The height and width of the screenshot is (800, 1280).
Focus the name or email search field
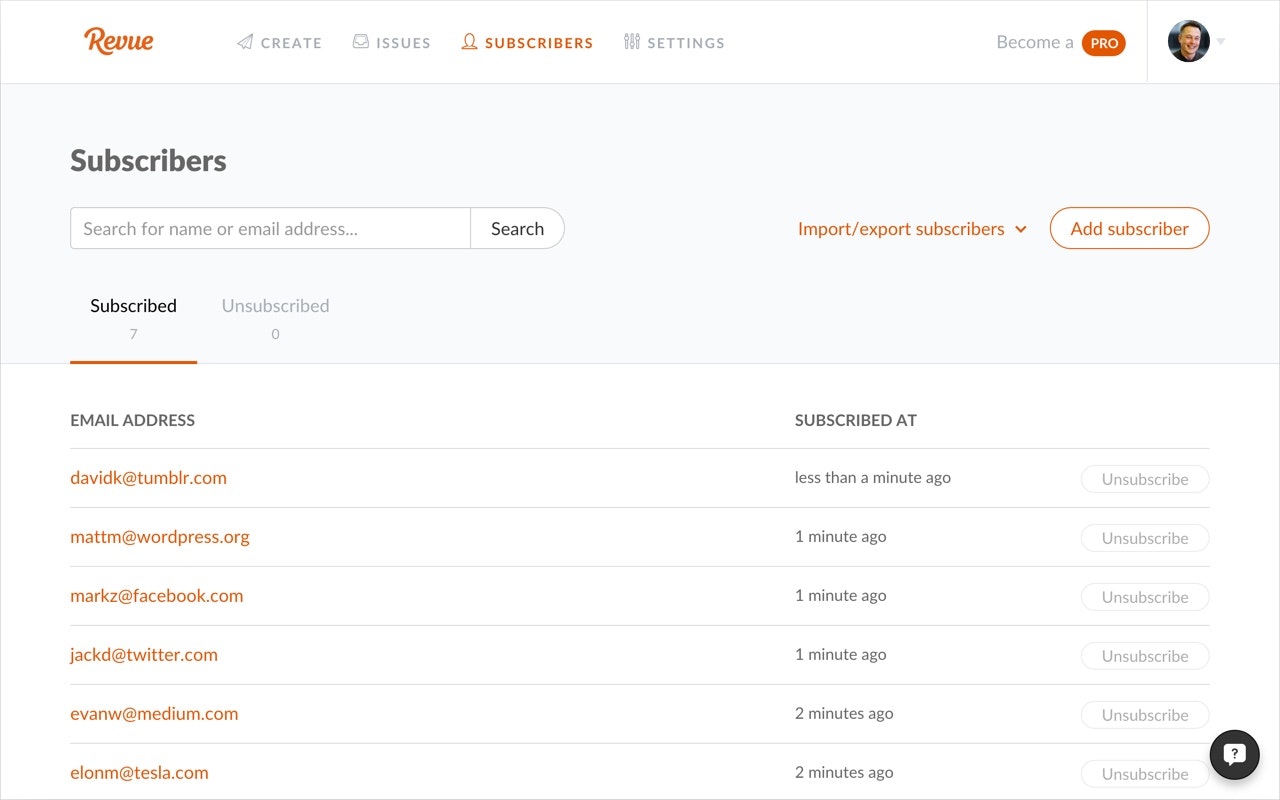270,228
